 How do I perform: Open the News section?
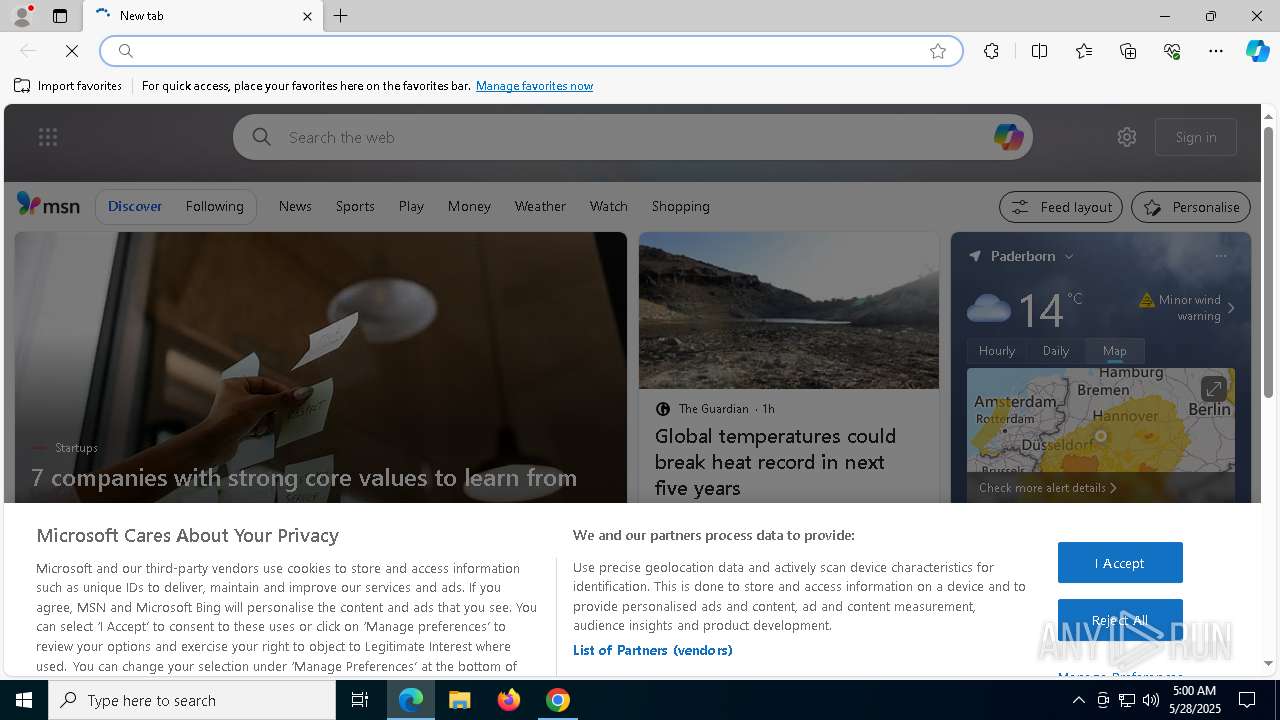295,206
